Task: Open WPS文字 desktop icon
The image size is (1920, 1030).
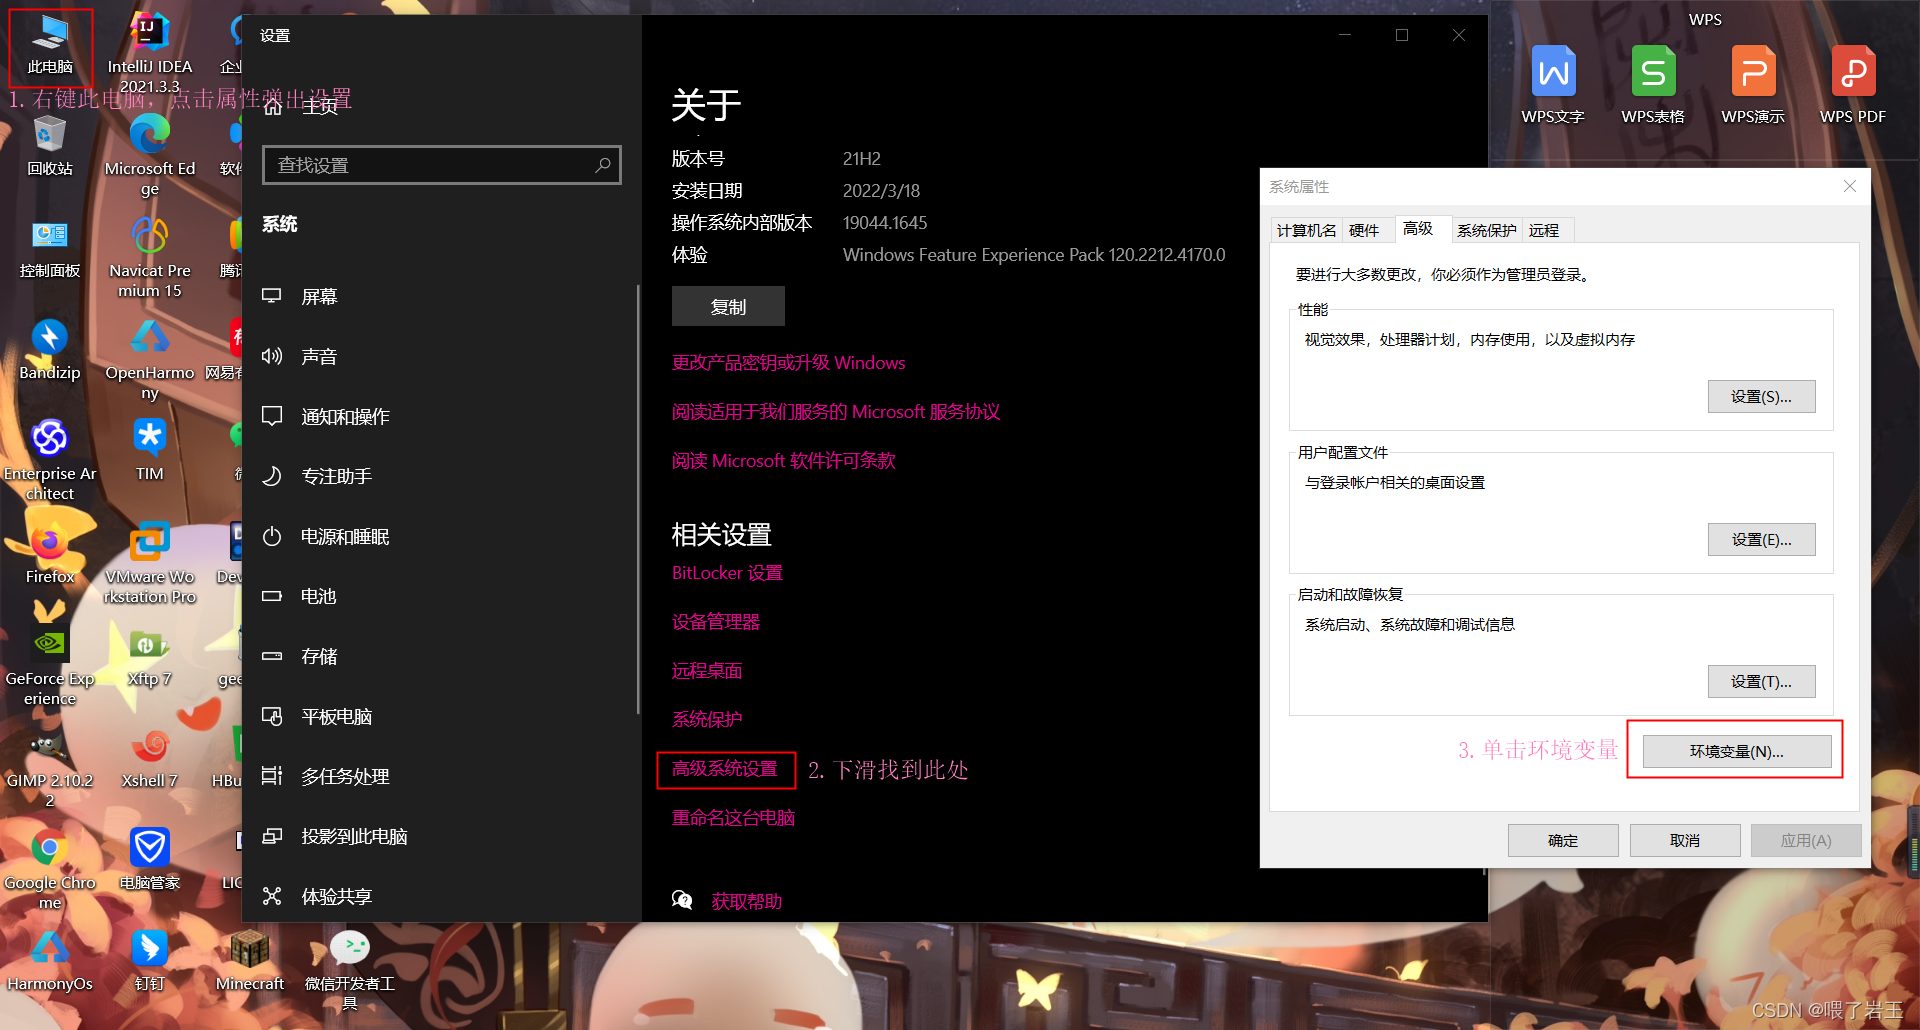Action: tap(1553, 84)
